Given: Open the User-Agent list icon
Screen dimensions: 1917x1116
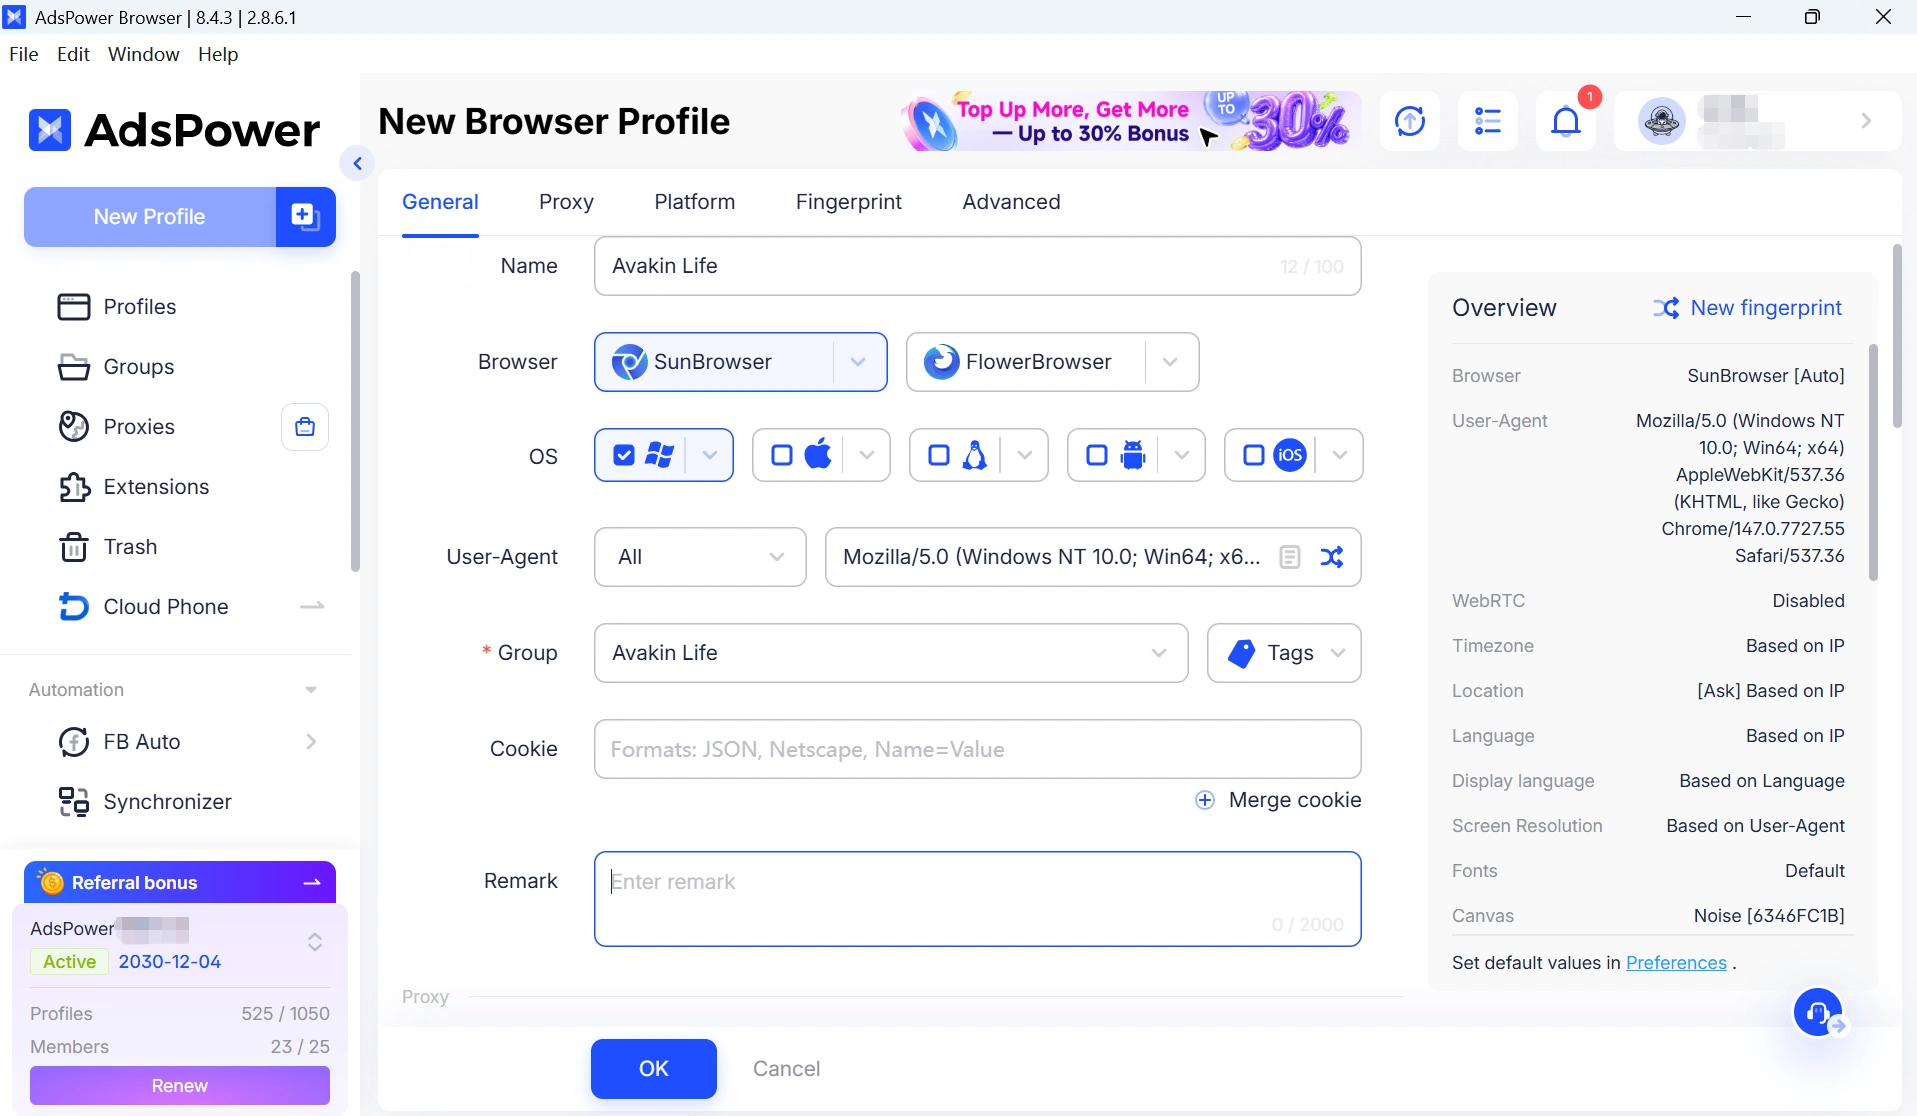Looking at the screenshot, I should tap(1290, 557).
